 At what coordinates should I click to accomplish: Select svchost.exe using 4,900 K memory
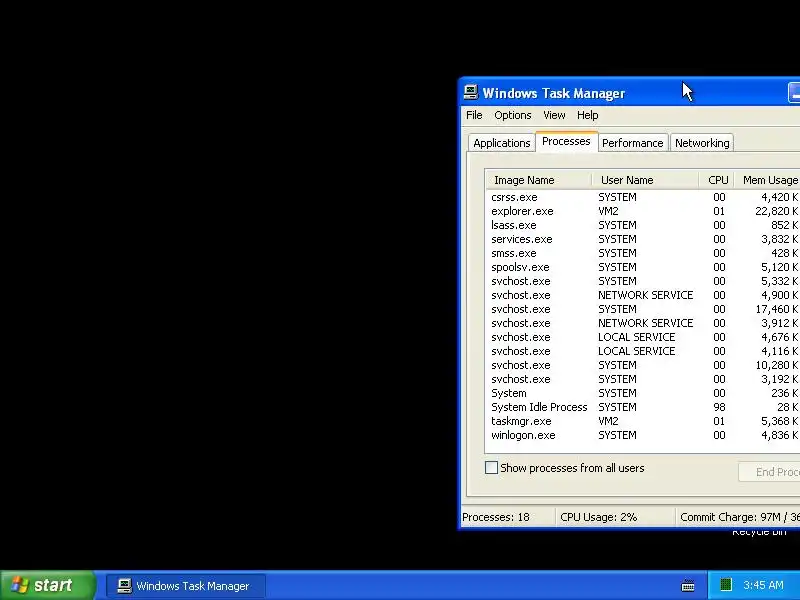pyautogui.click(x=643, y=295)
